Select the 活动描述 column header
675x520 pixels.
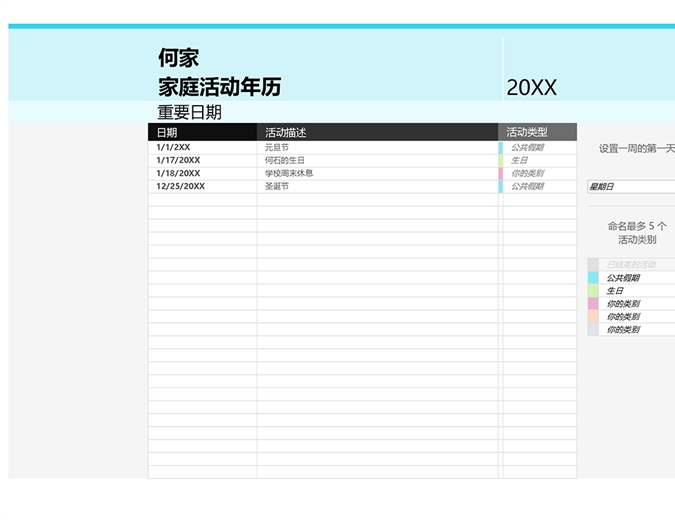(377, 132)
